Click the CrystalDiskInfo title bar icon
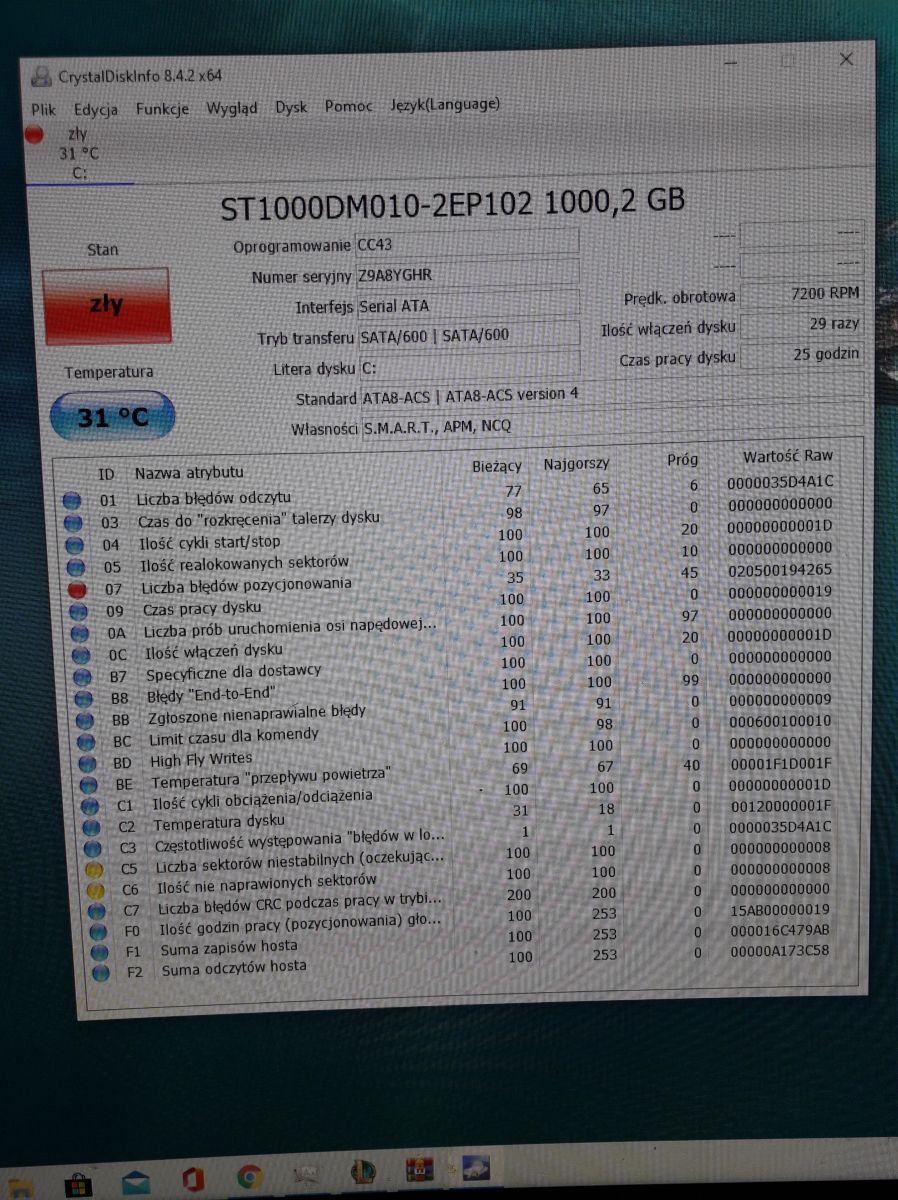898x1200 pixels. 40,76
